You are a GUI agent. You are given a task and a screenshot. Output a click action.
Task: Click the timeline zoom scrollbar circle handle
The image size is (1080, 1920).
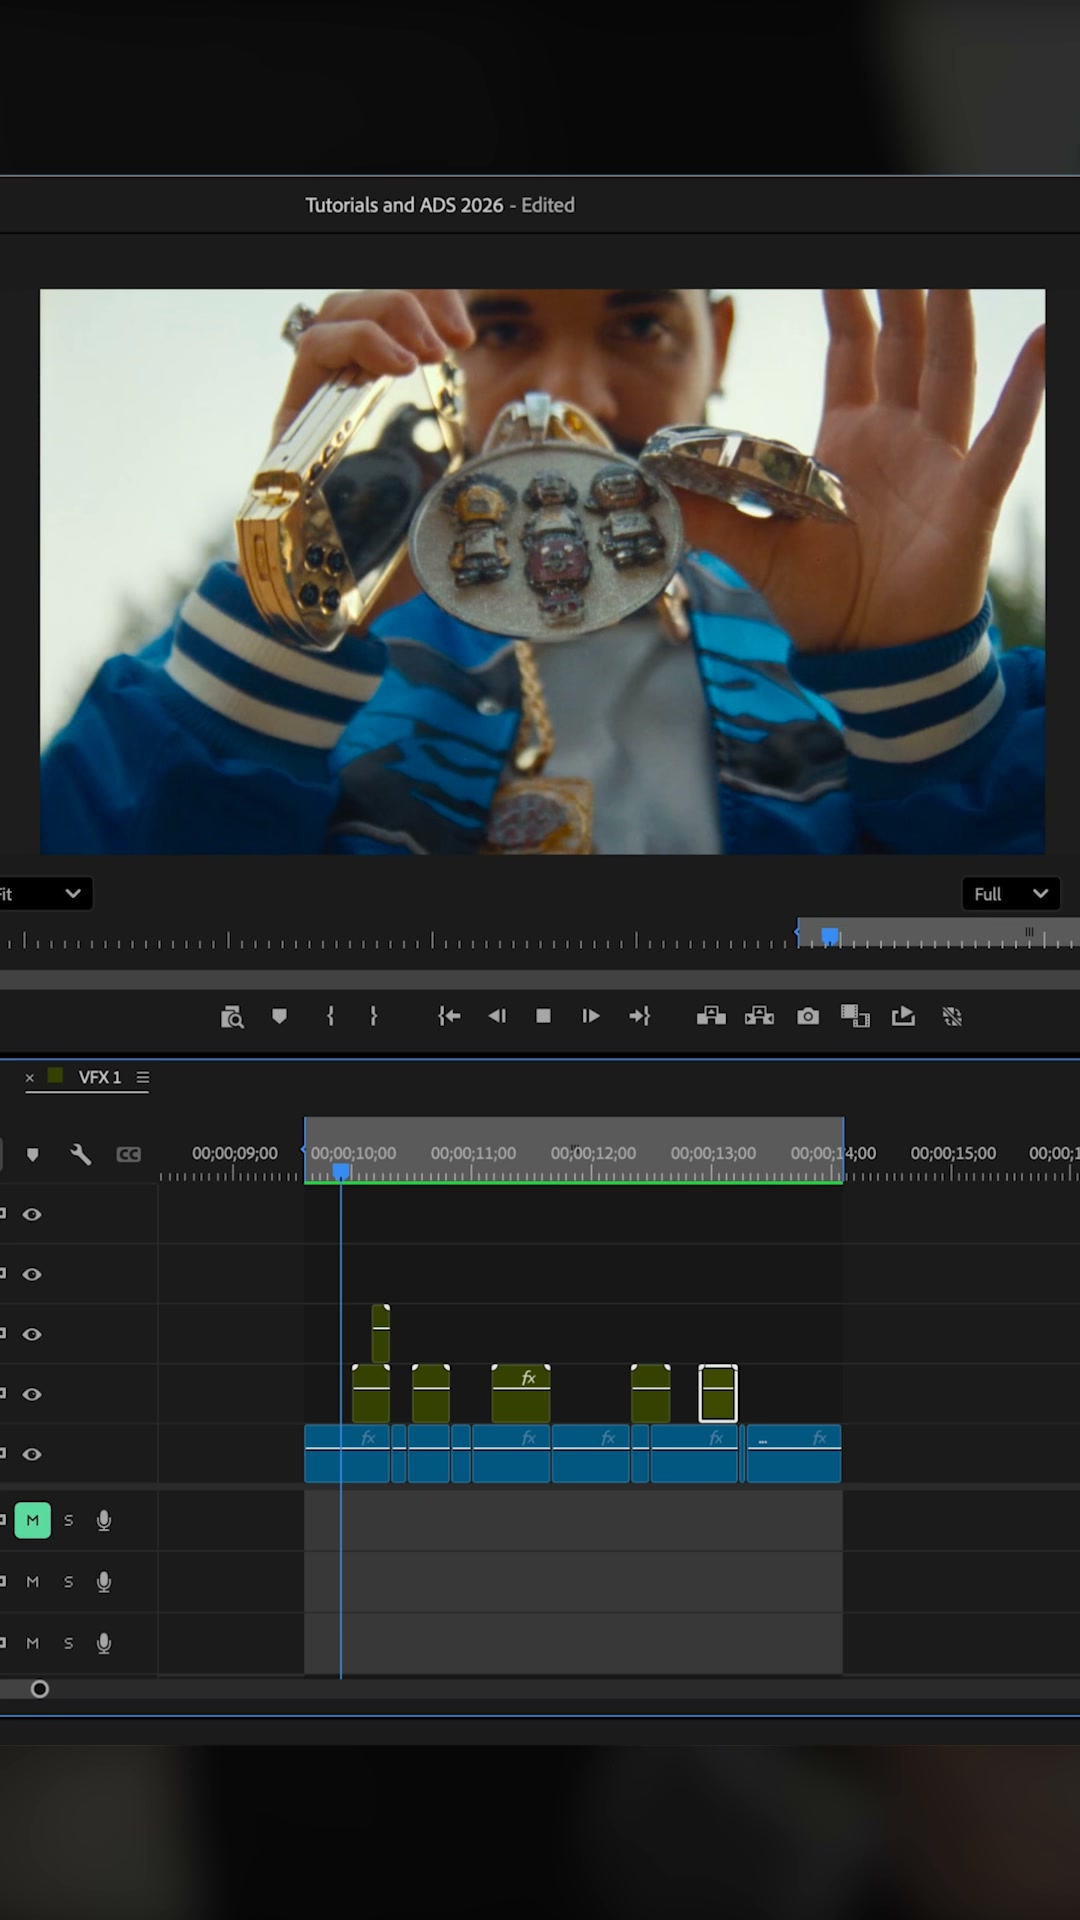tap(39, 1689)
